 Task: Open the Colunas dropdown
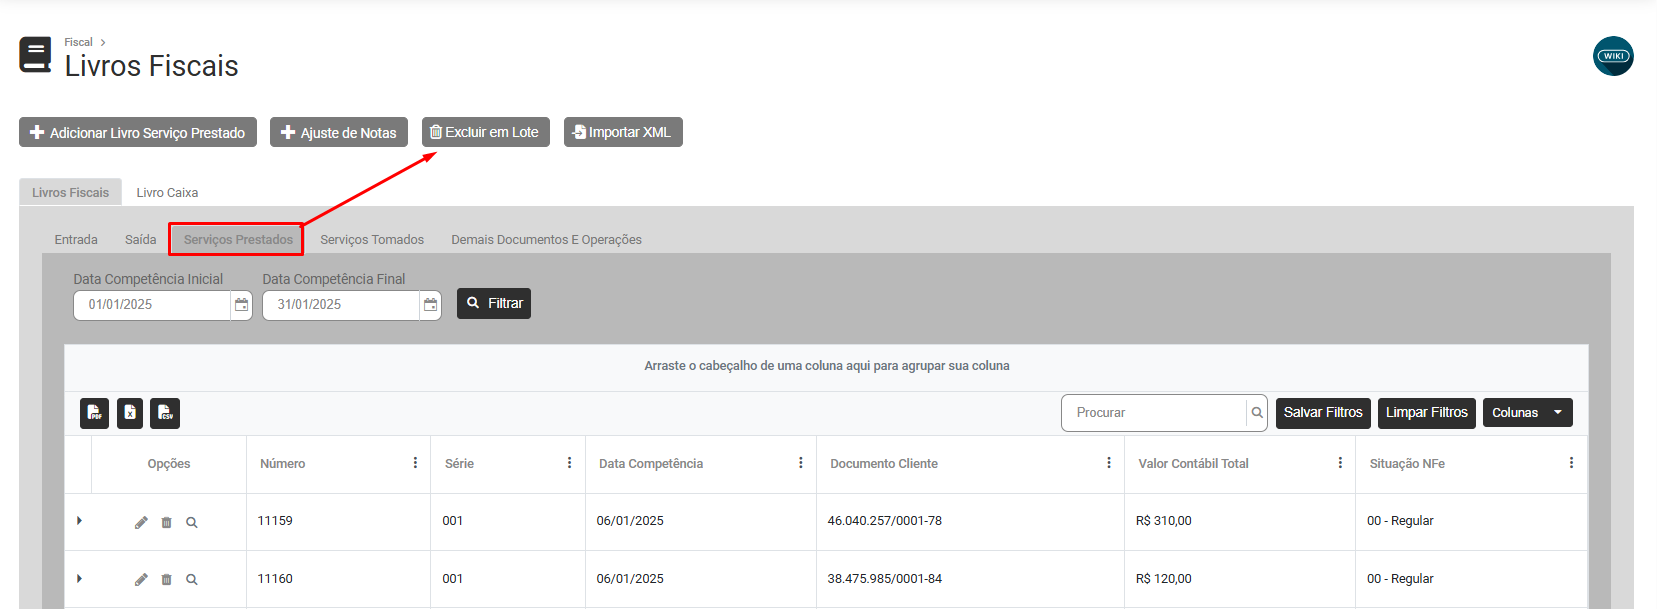1527,413
